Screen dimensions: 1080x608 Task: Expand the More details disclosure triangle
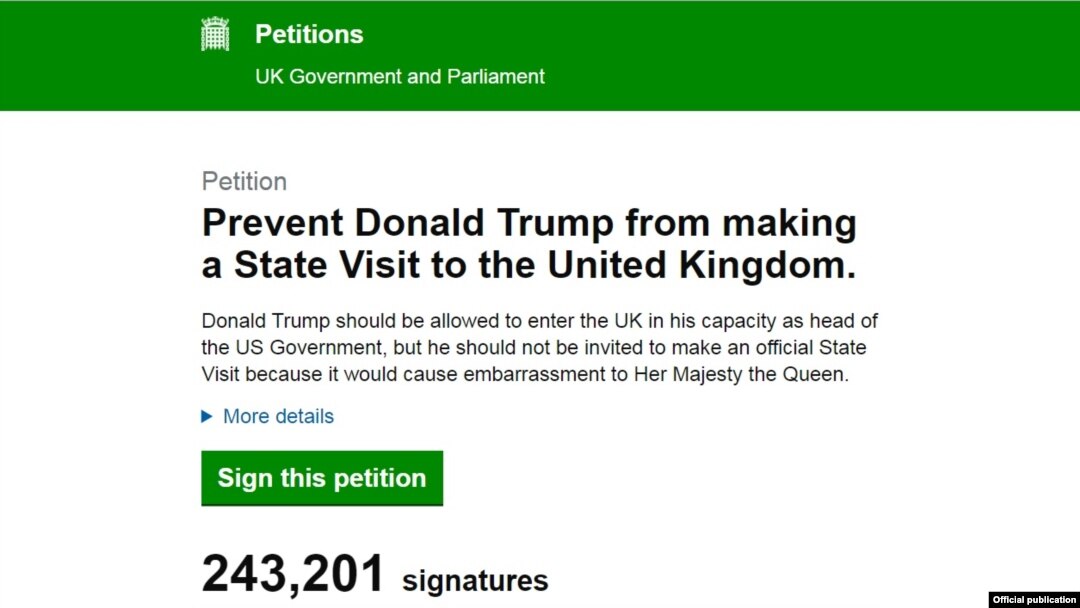(x=207, y=416)
